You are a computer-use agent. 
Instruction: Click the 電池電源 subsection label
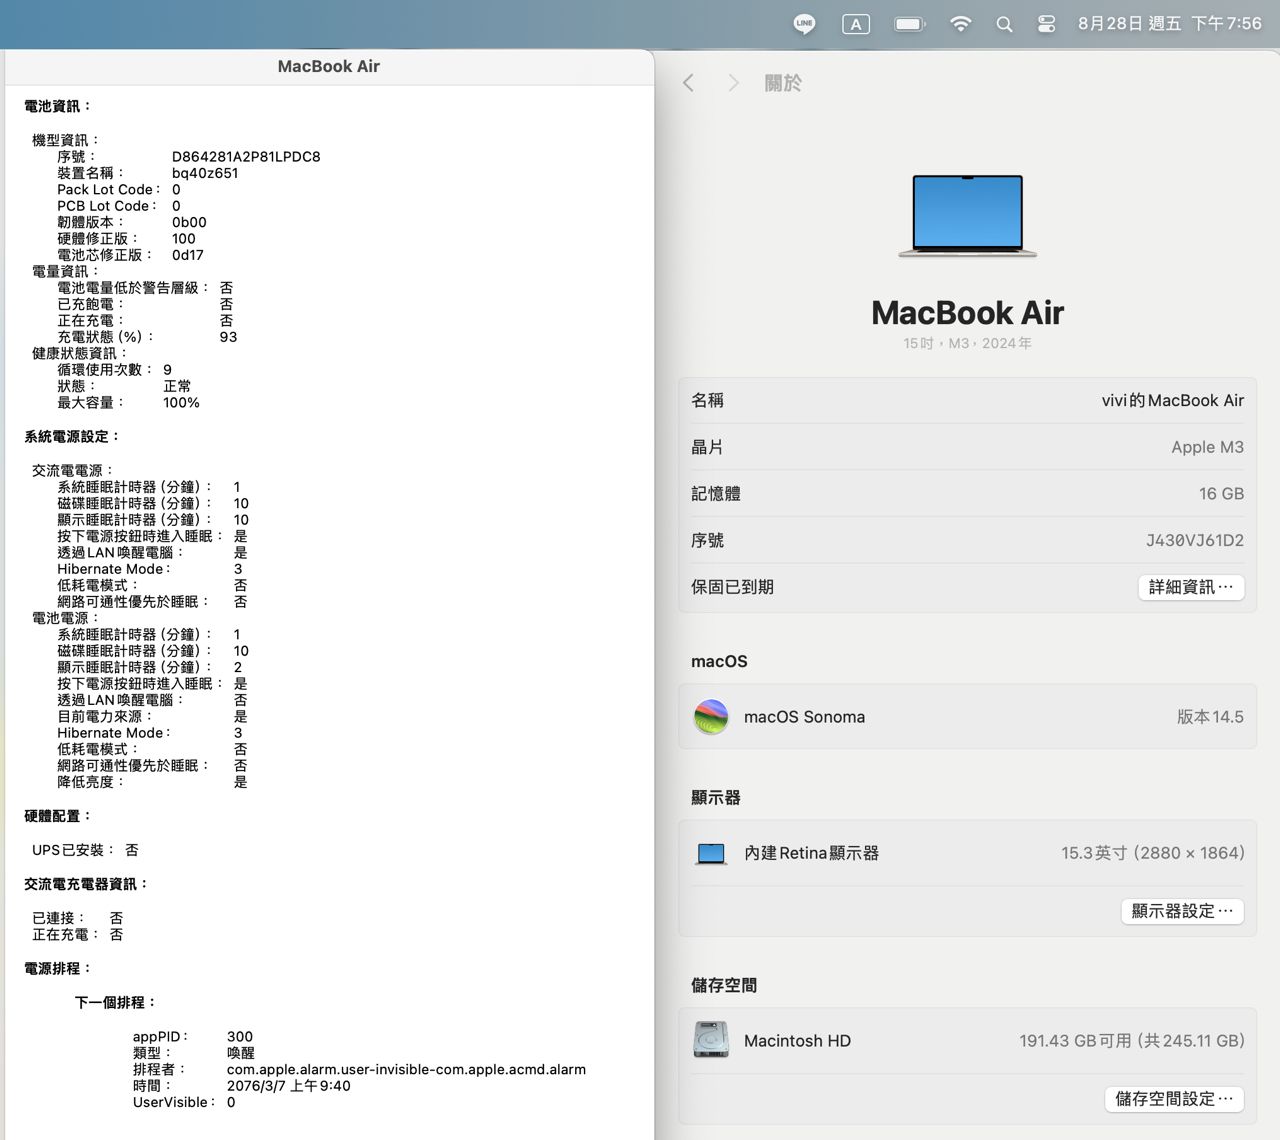tap(65, 619)
